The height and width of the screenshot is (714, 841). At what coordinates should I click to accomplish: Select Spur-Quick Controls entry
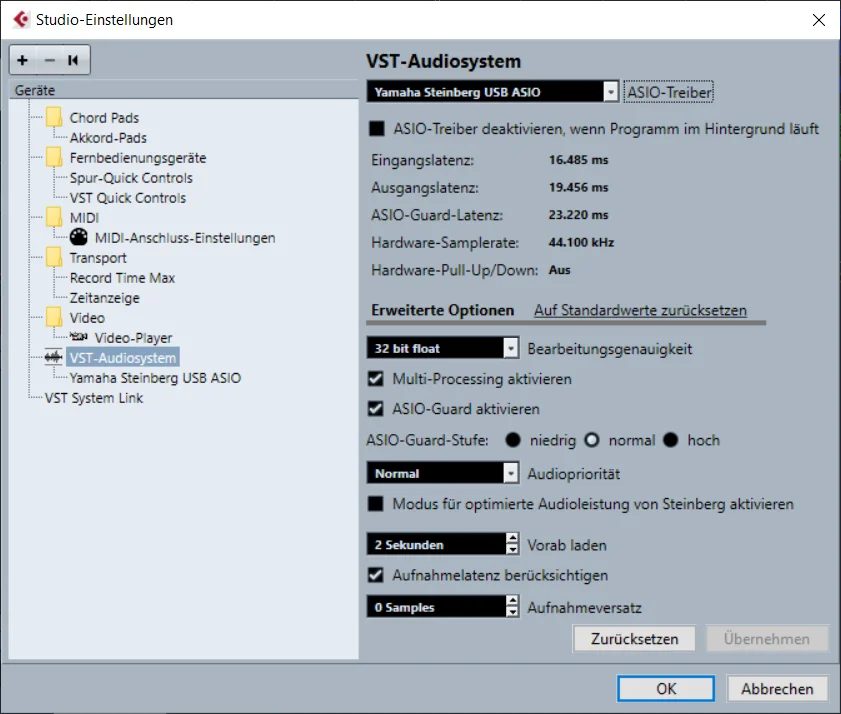(x=131, y=178)
